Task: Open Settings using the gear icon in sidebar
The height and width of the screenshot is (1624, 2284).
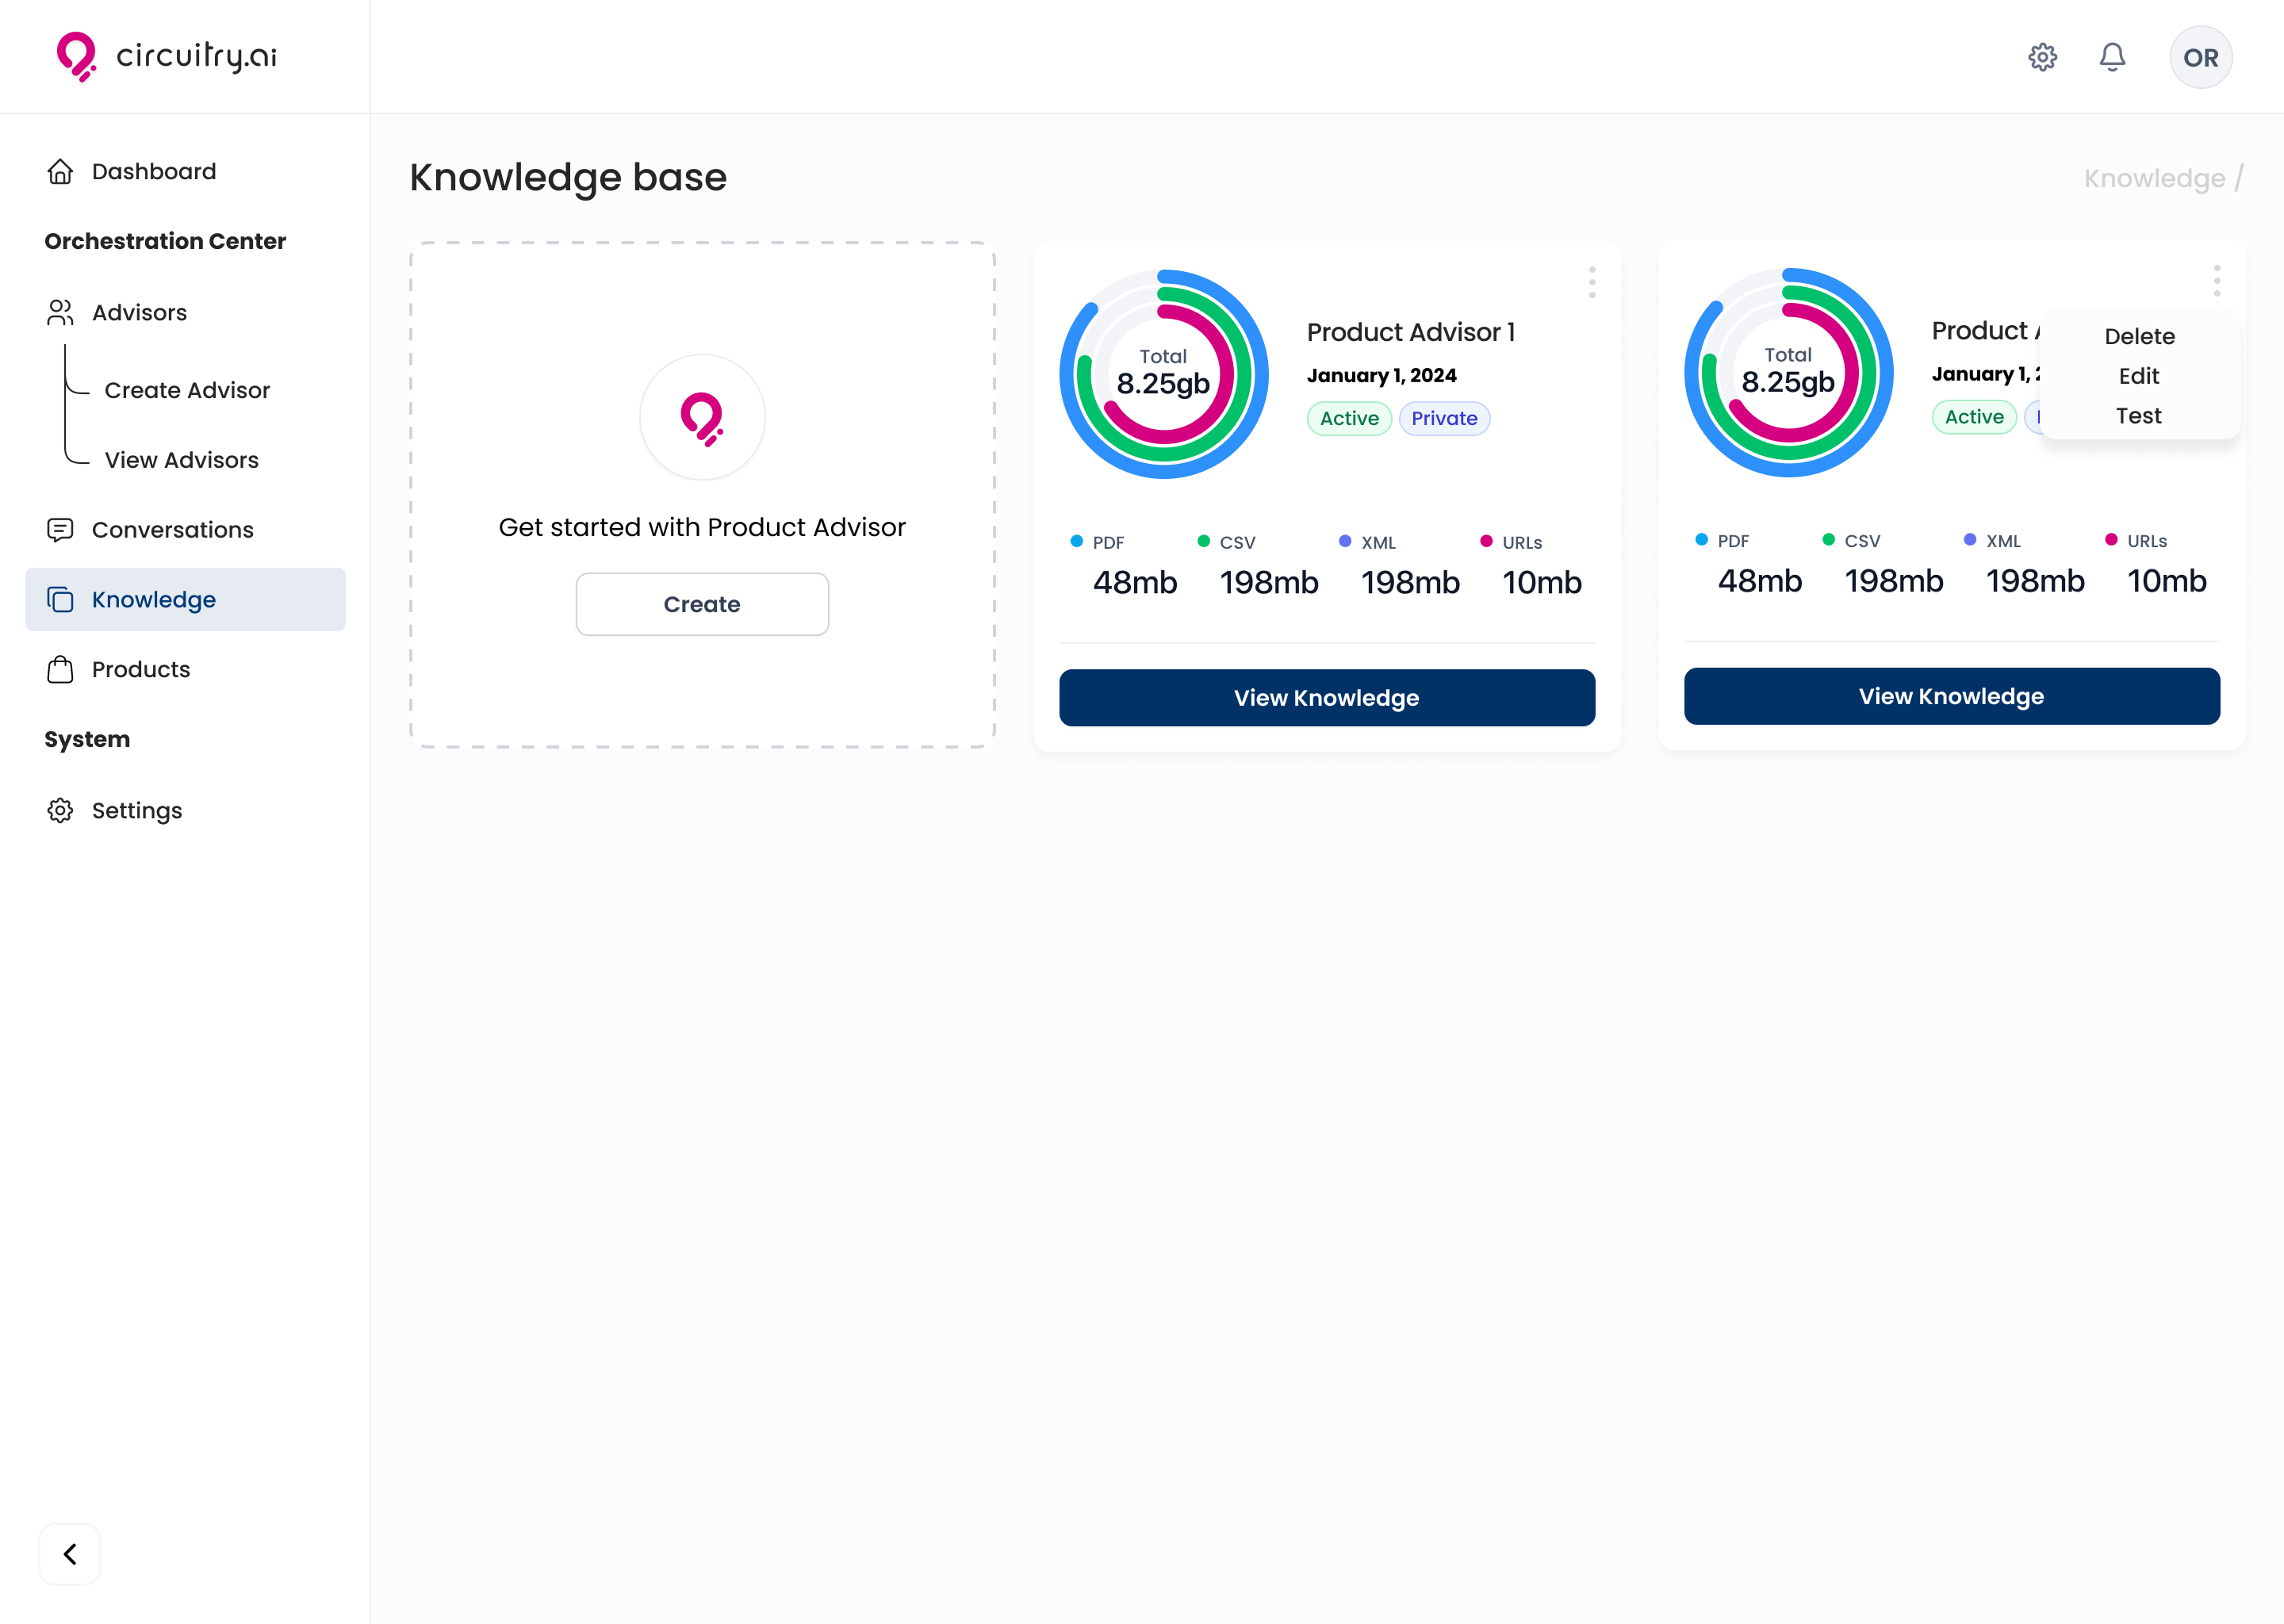Action: pos(60,810)
